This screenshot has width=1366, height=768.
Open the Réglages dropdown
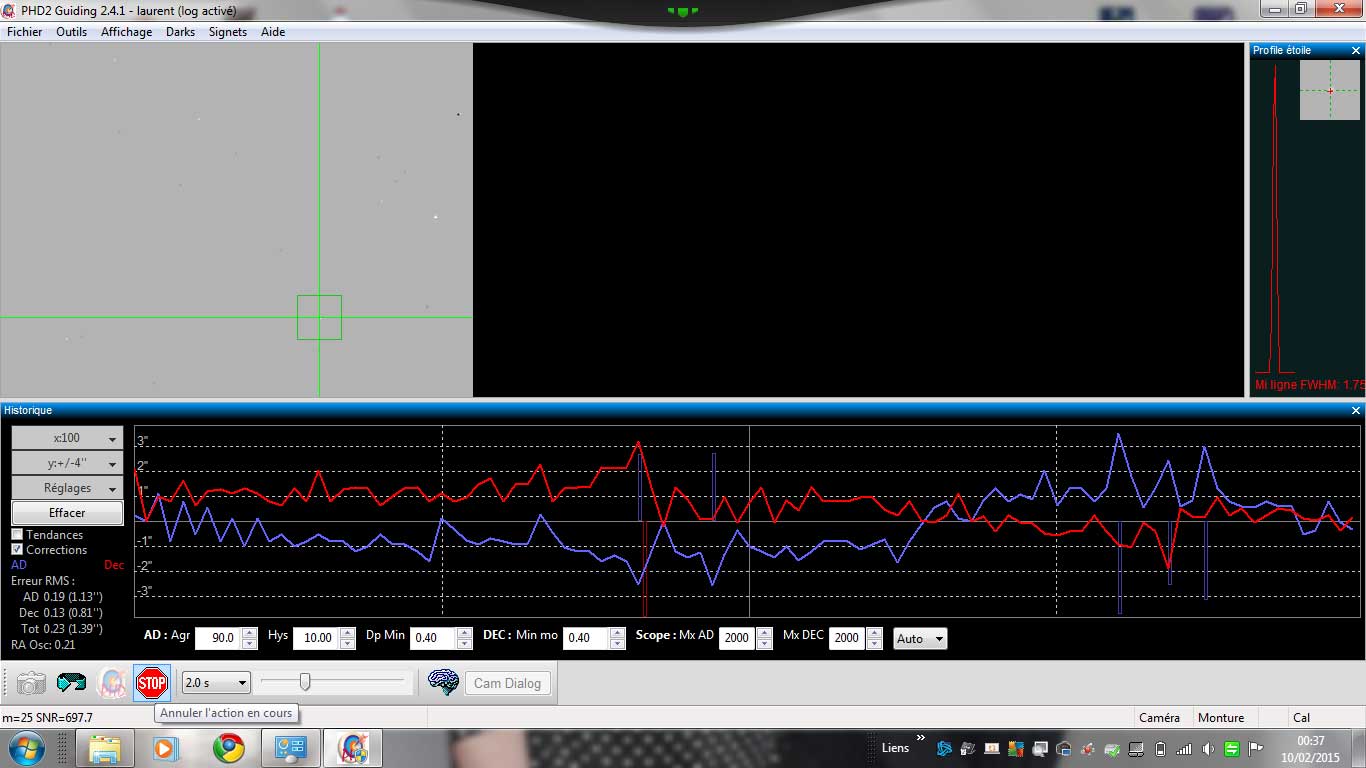click(x=67, y=488)
